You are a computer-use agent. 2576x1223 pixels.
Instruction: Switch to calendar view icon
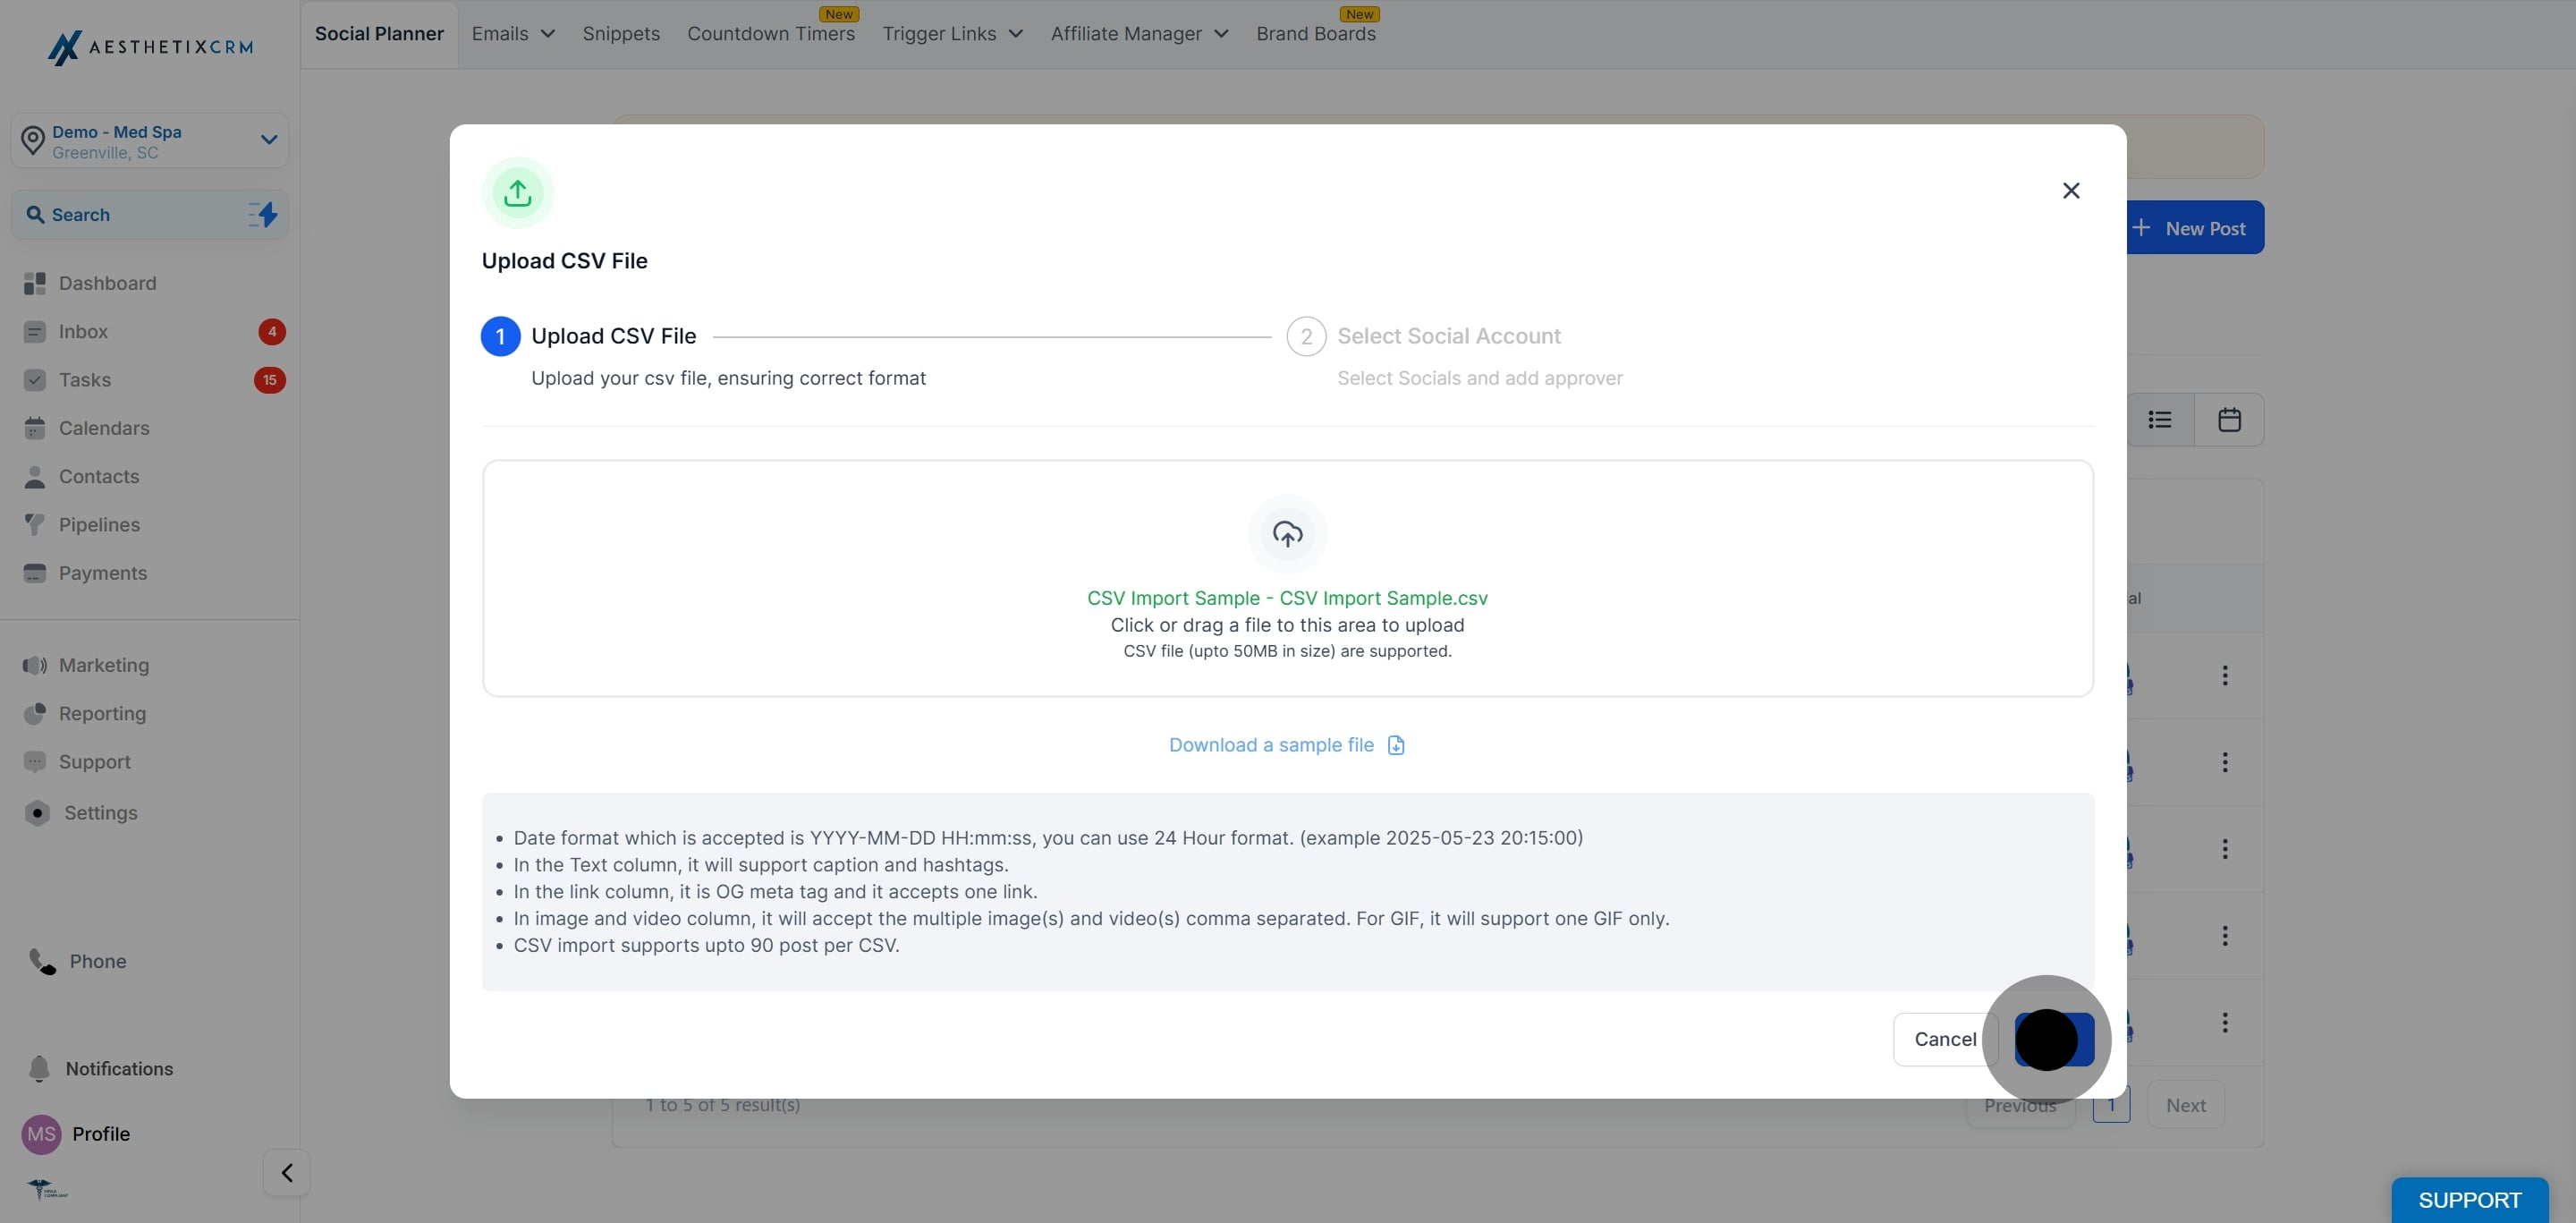pos(2229,420)
